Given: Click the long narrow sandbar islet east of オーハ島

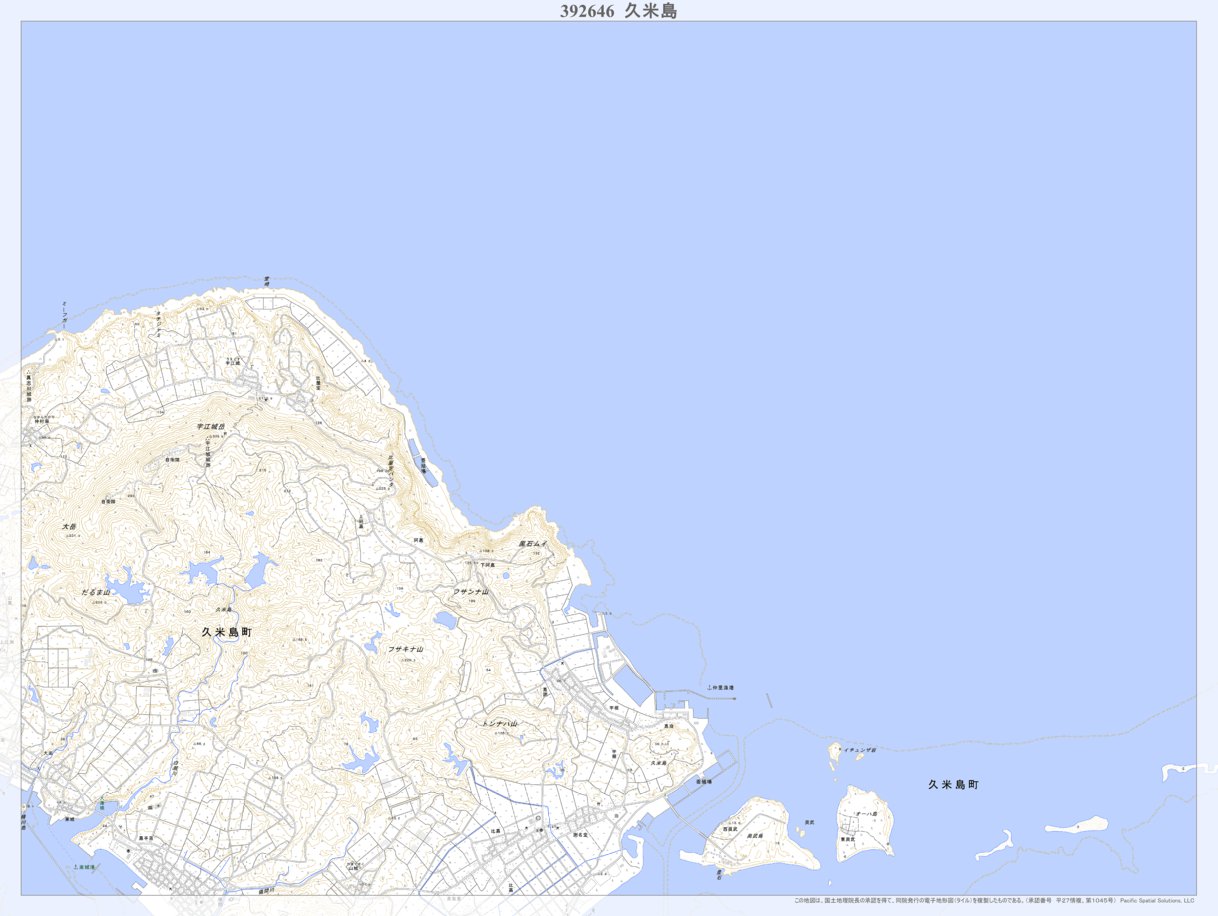Looking at the screenshot, I should click(1076, 826).
